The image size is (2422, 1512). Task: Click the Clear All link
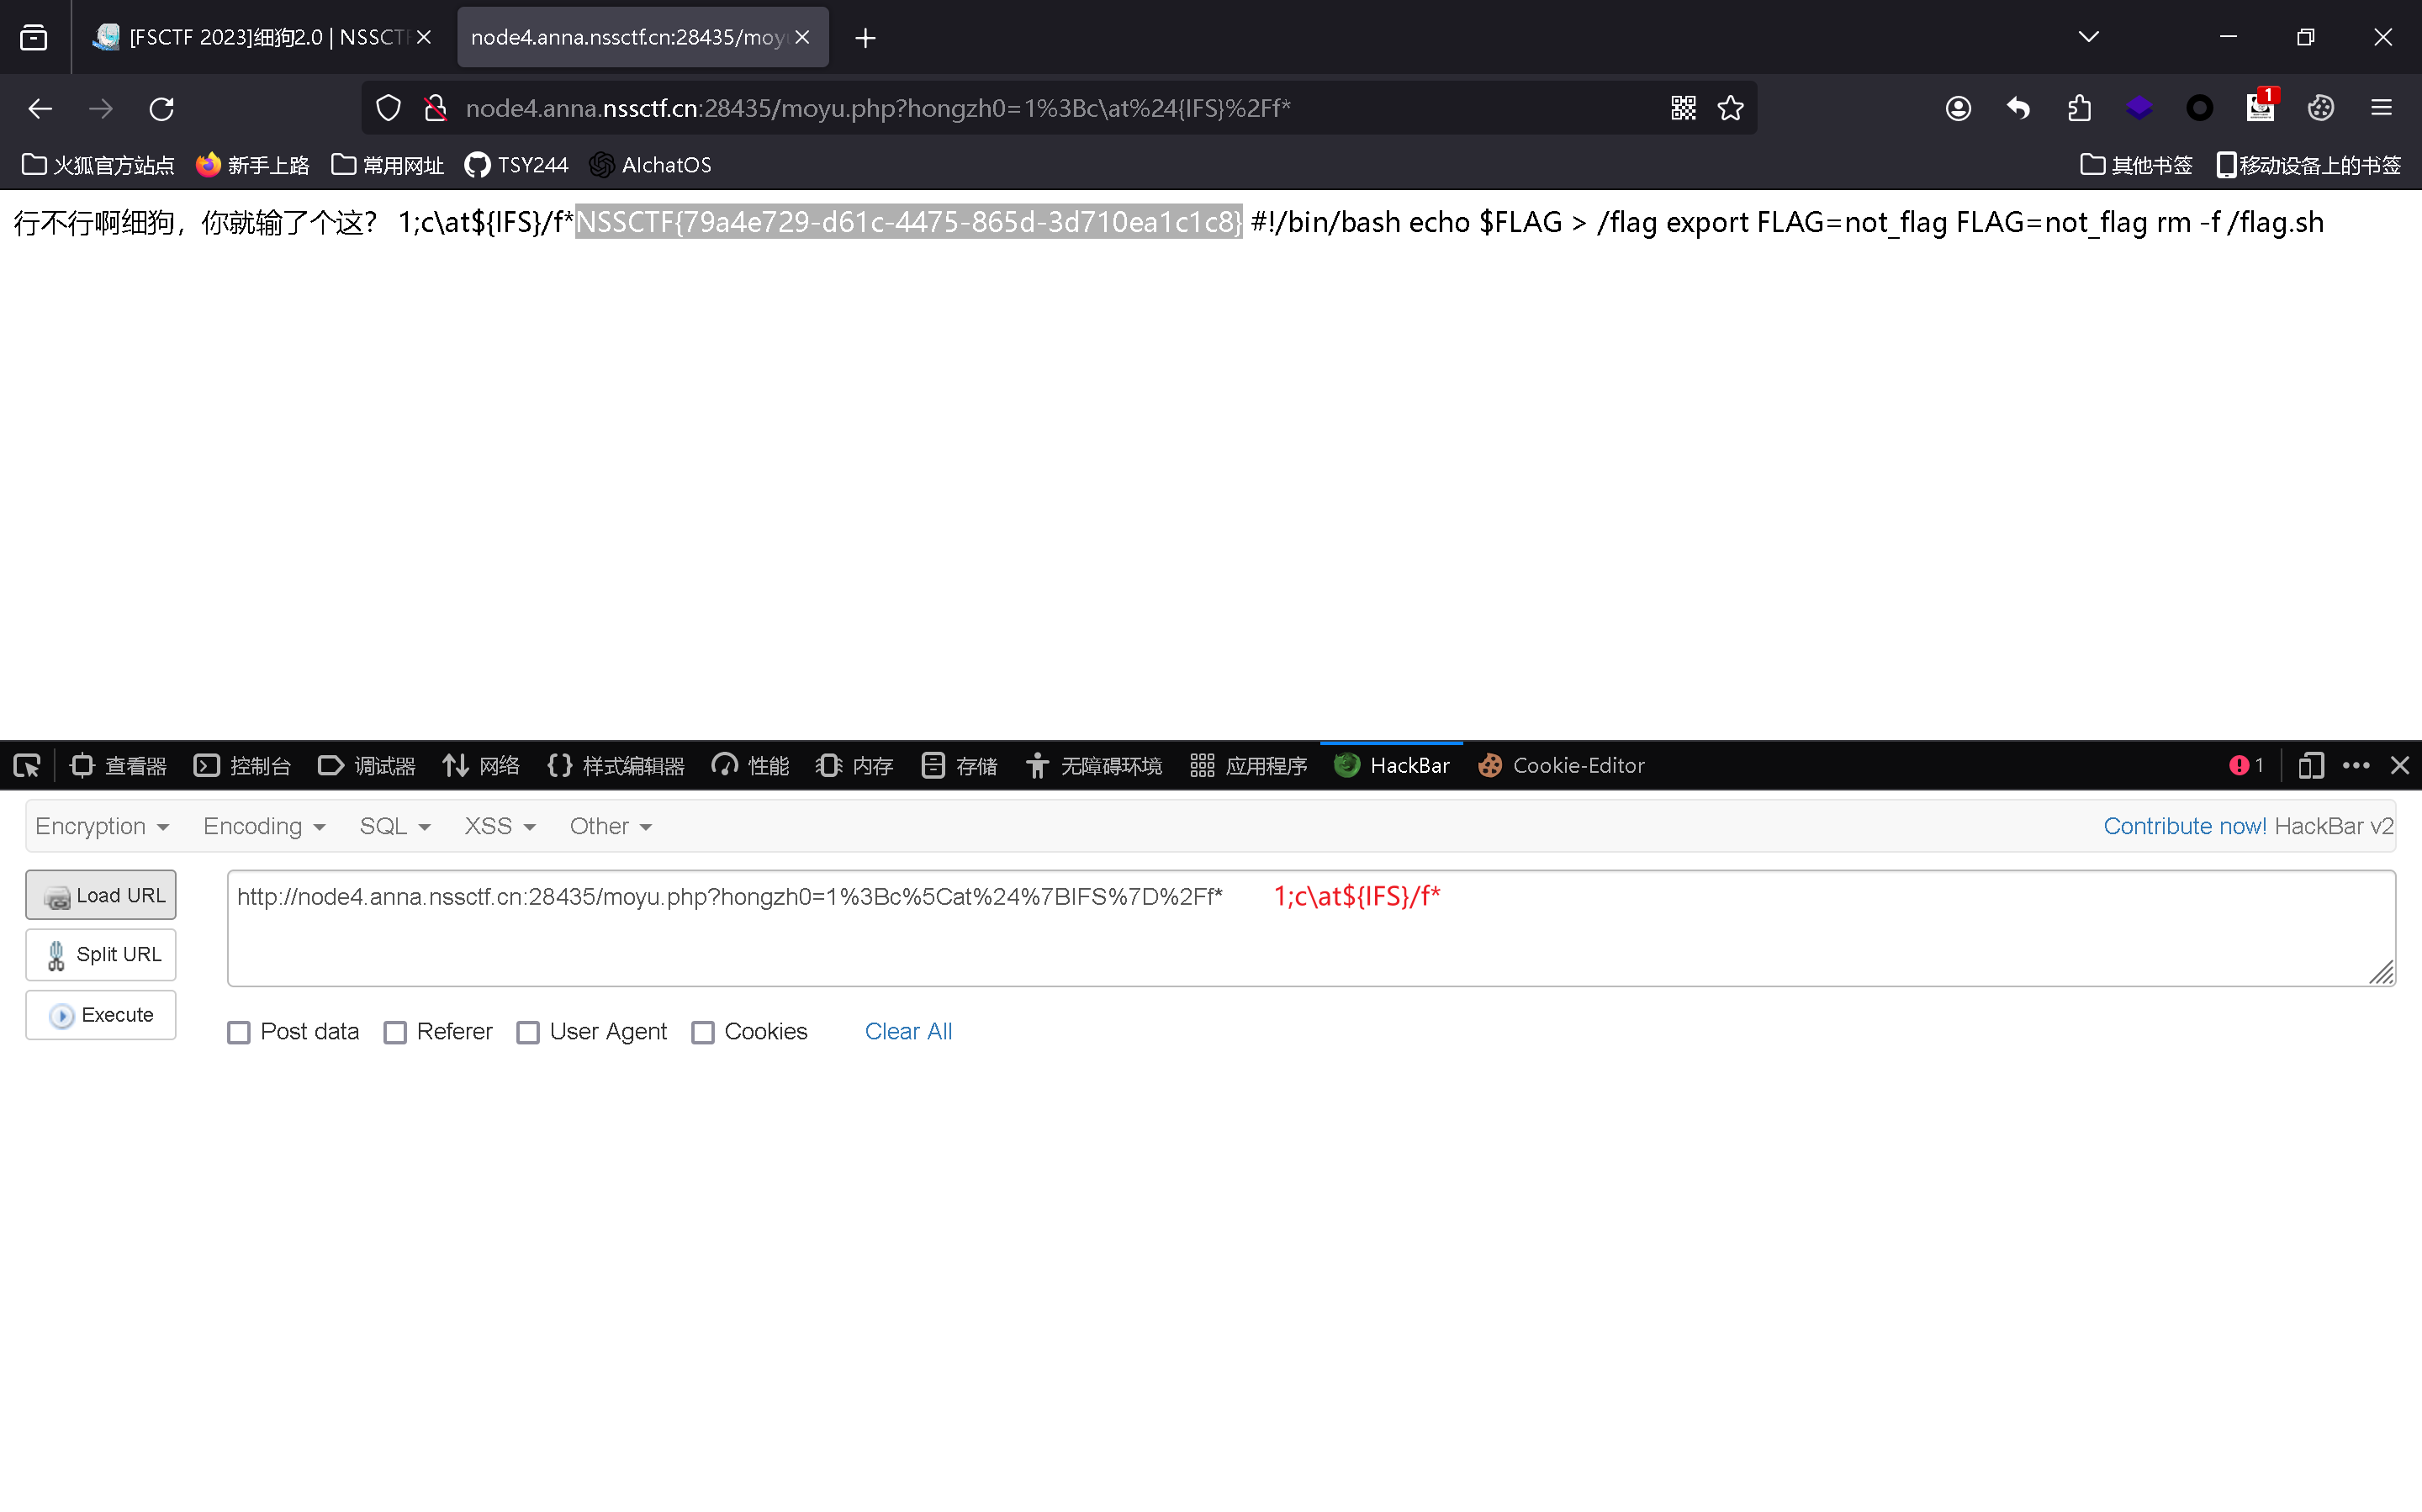point(908,1031)
